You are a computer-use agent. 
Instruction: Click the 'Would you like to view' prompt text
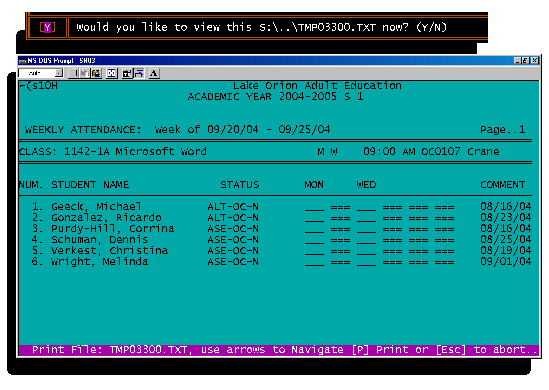262,27
